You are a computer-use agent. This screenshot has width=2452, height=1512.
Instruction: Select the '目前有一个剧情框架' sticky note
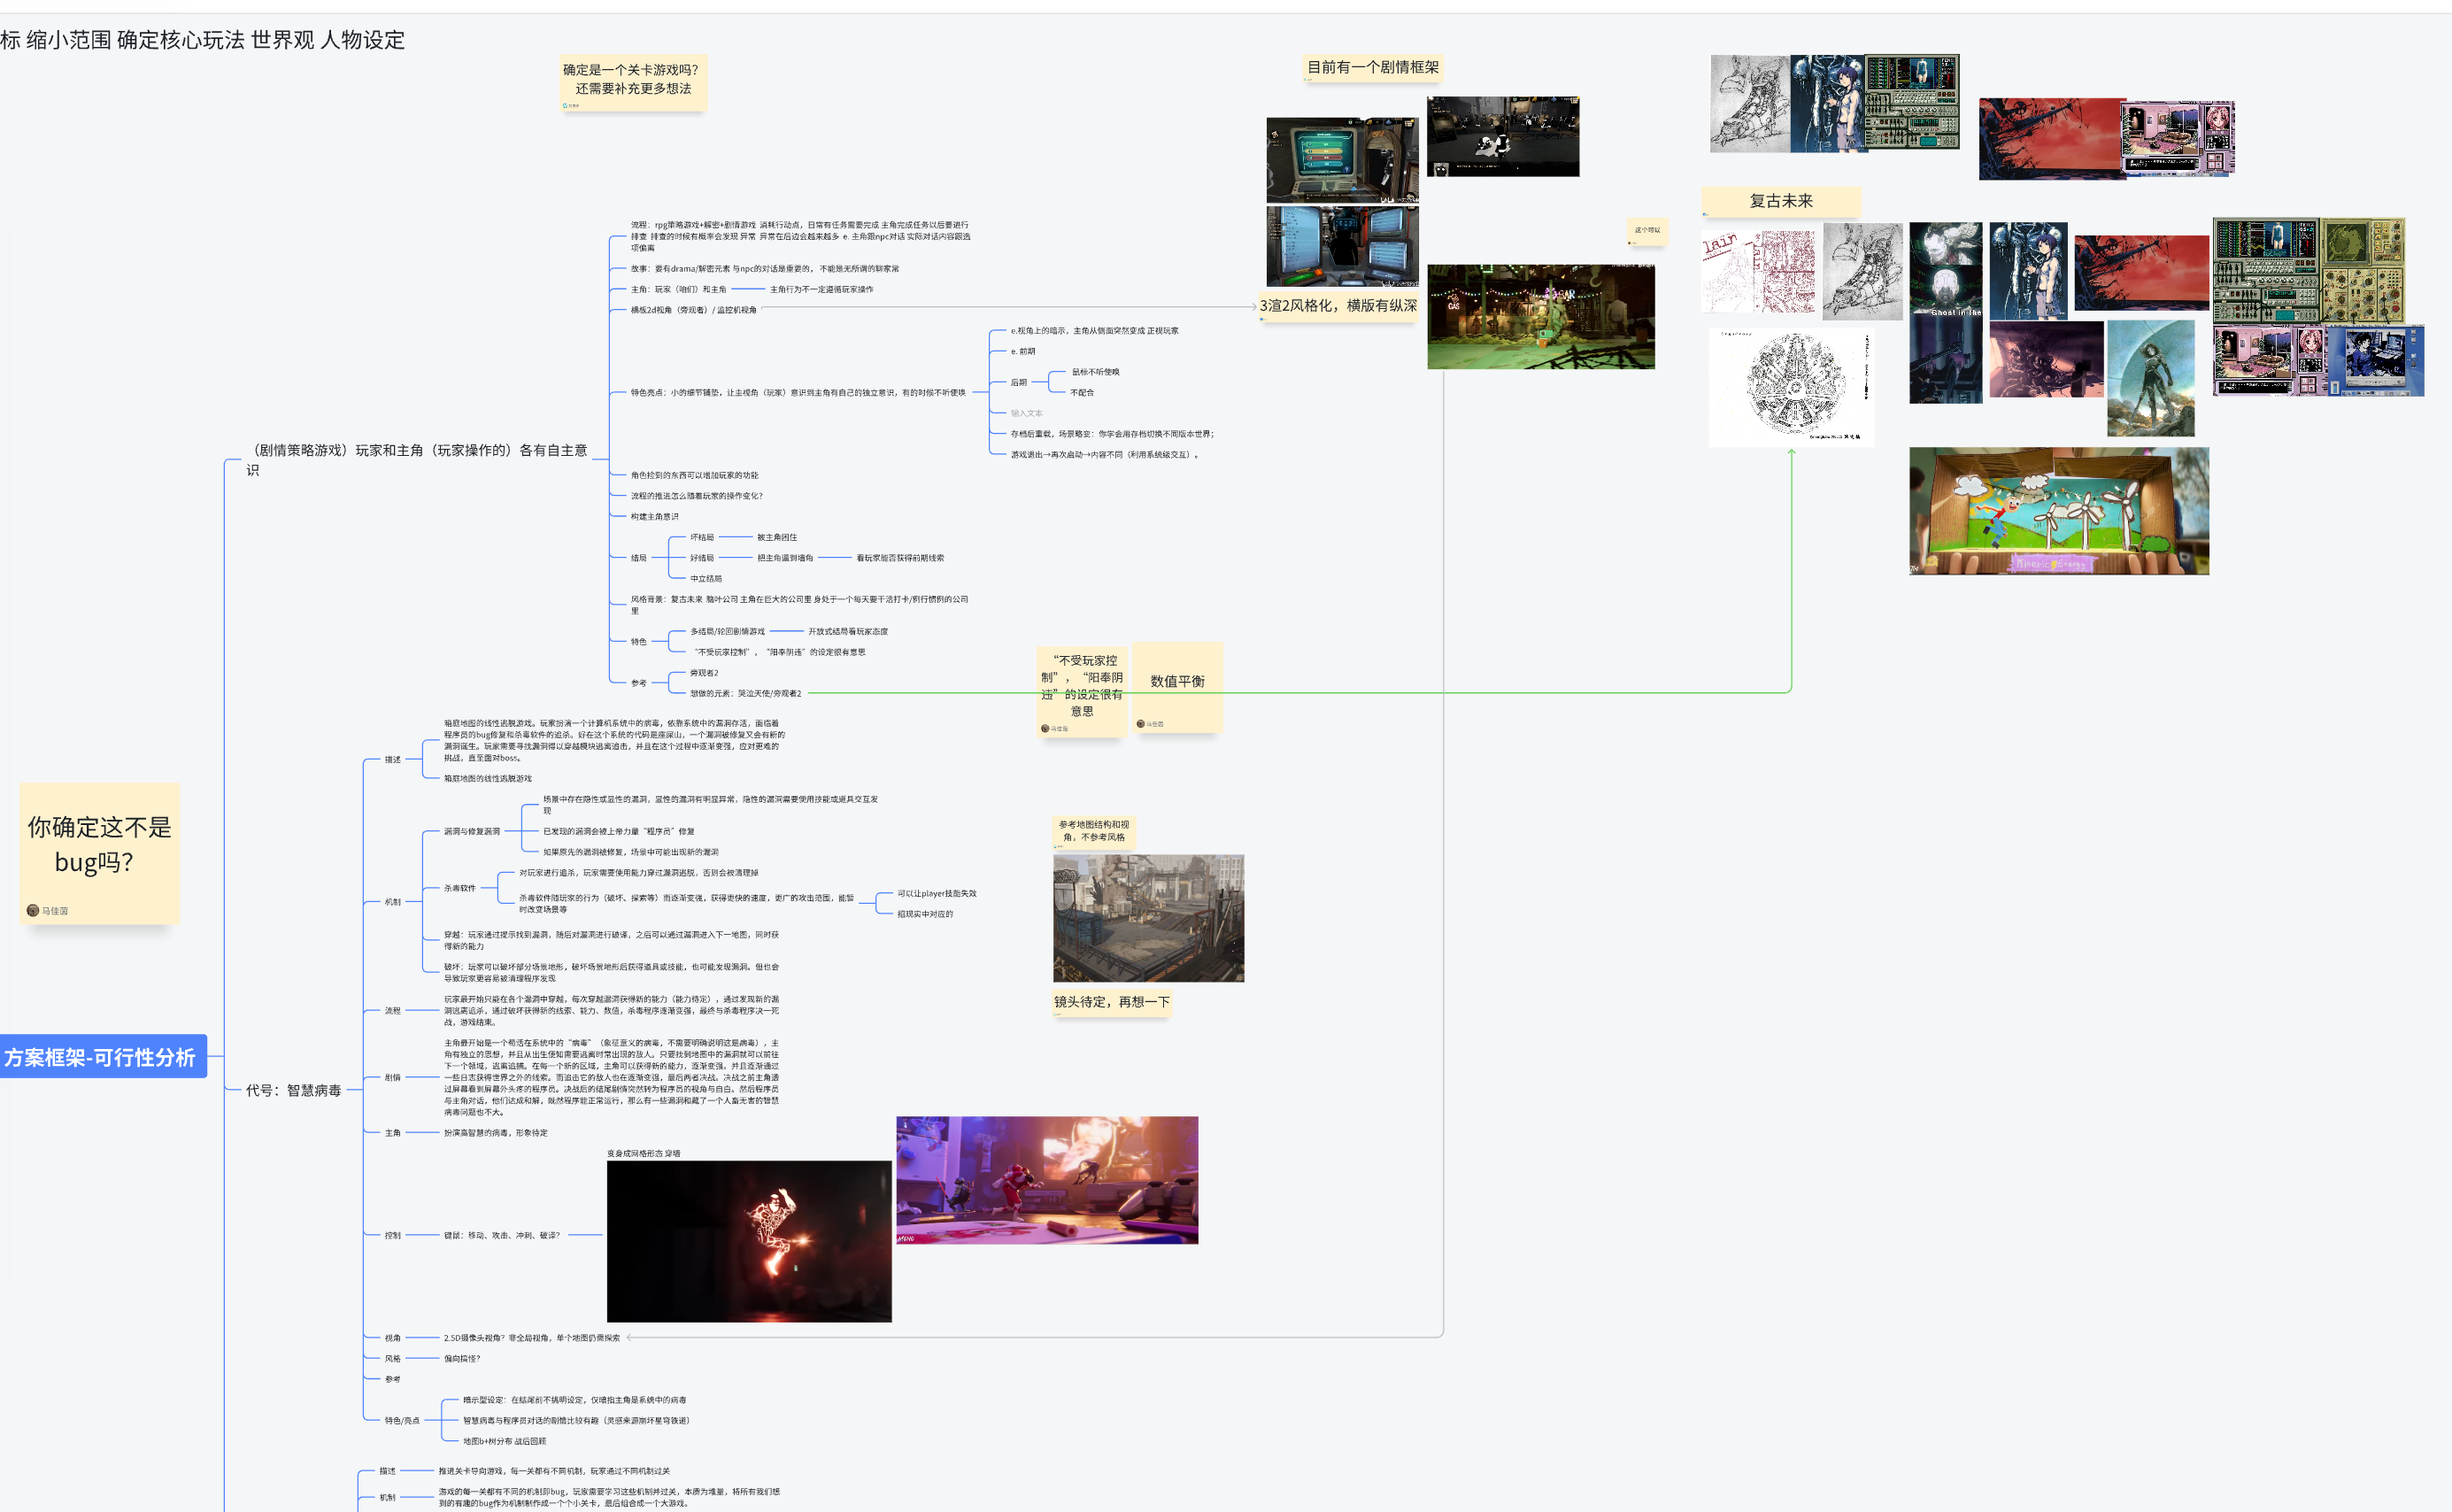(x=1372, y=67)
